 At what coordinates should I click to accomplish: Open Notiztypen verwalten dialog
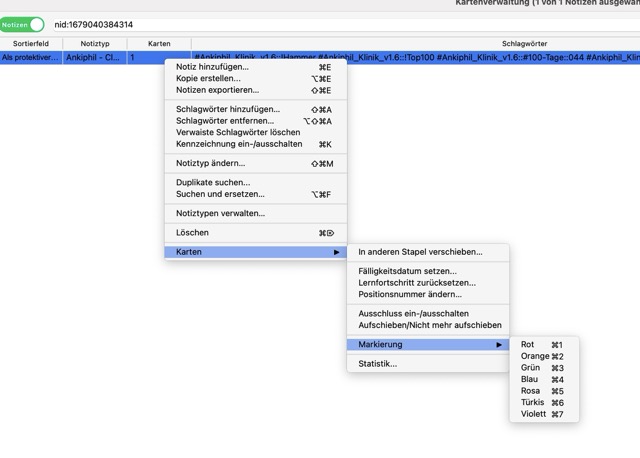pos(220,213)
